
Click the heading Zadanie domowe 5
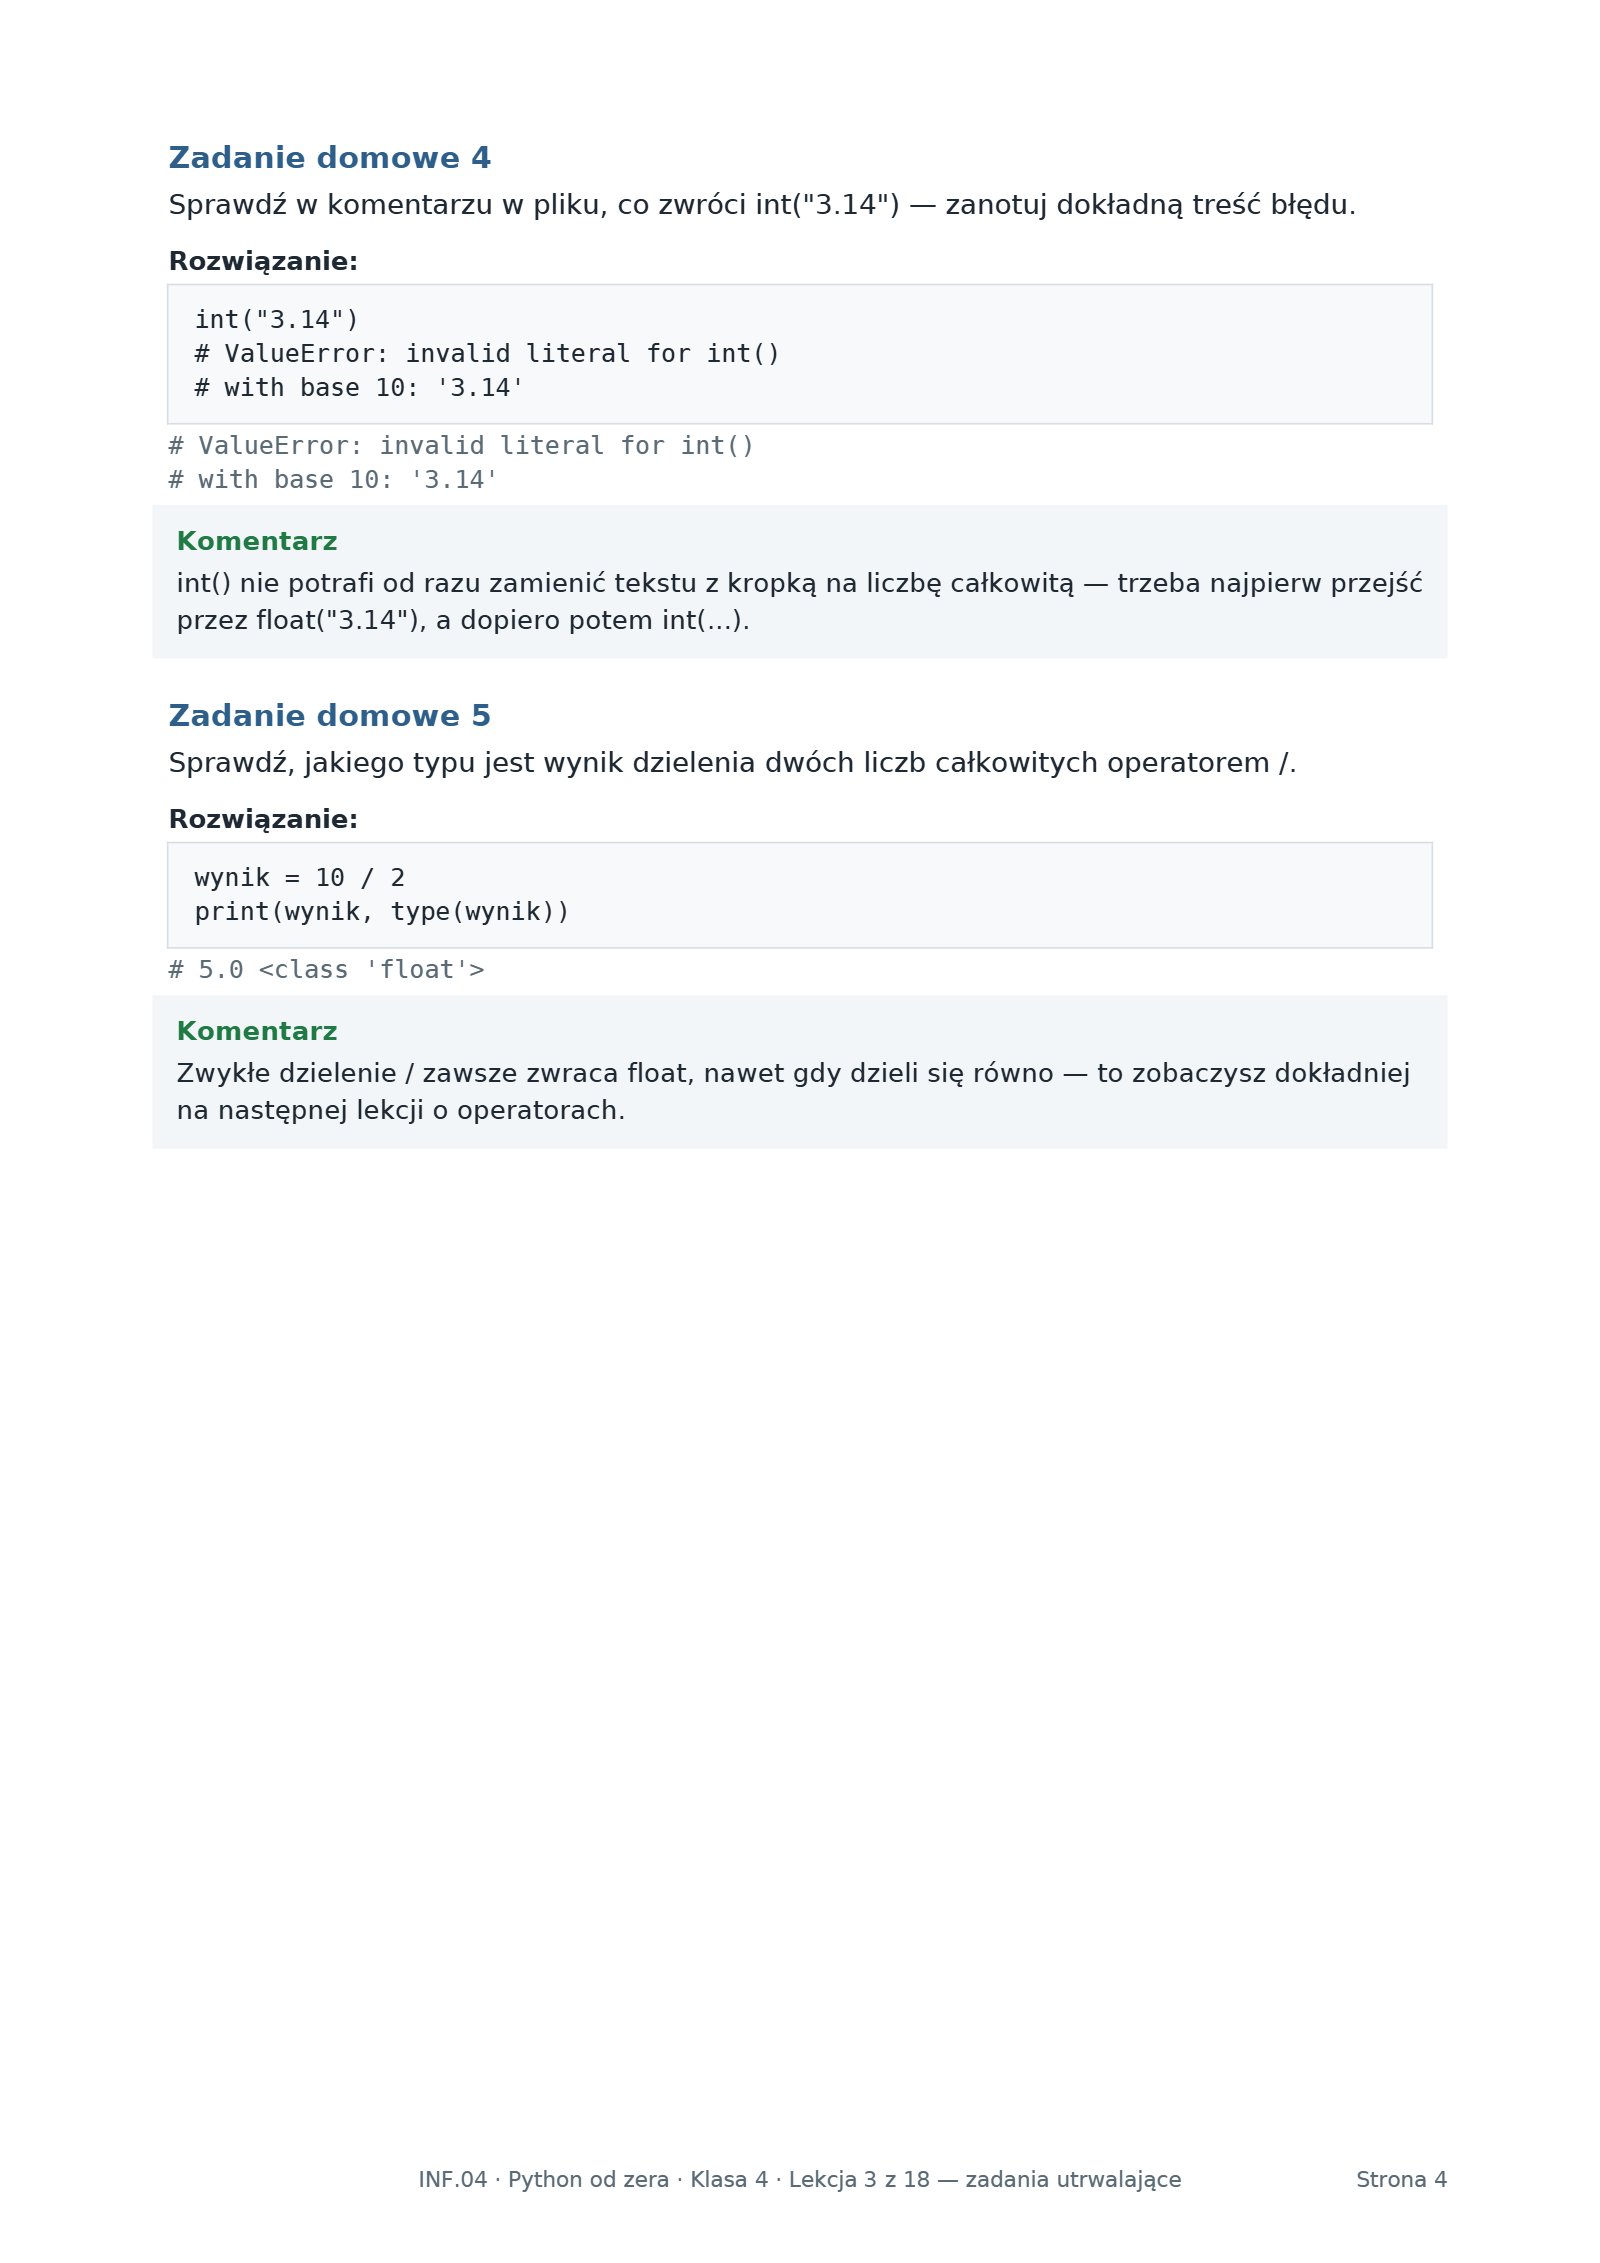point(329,716)
